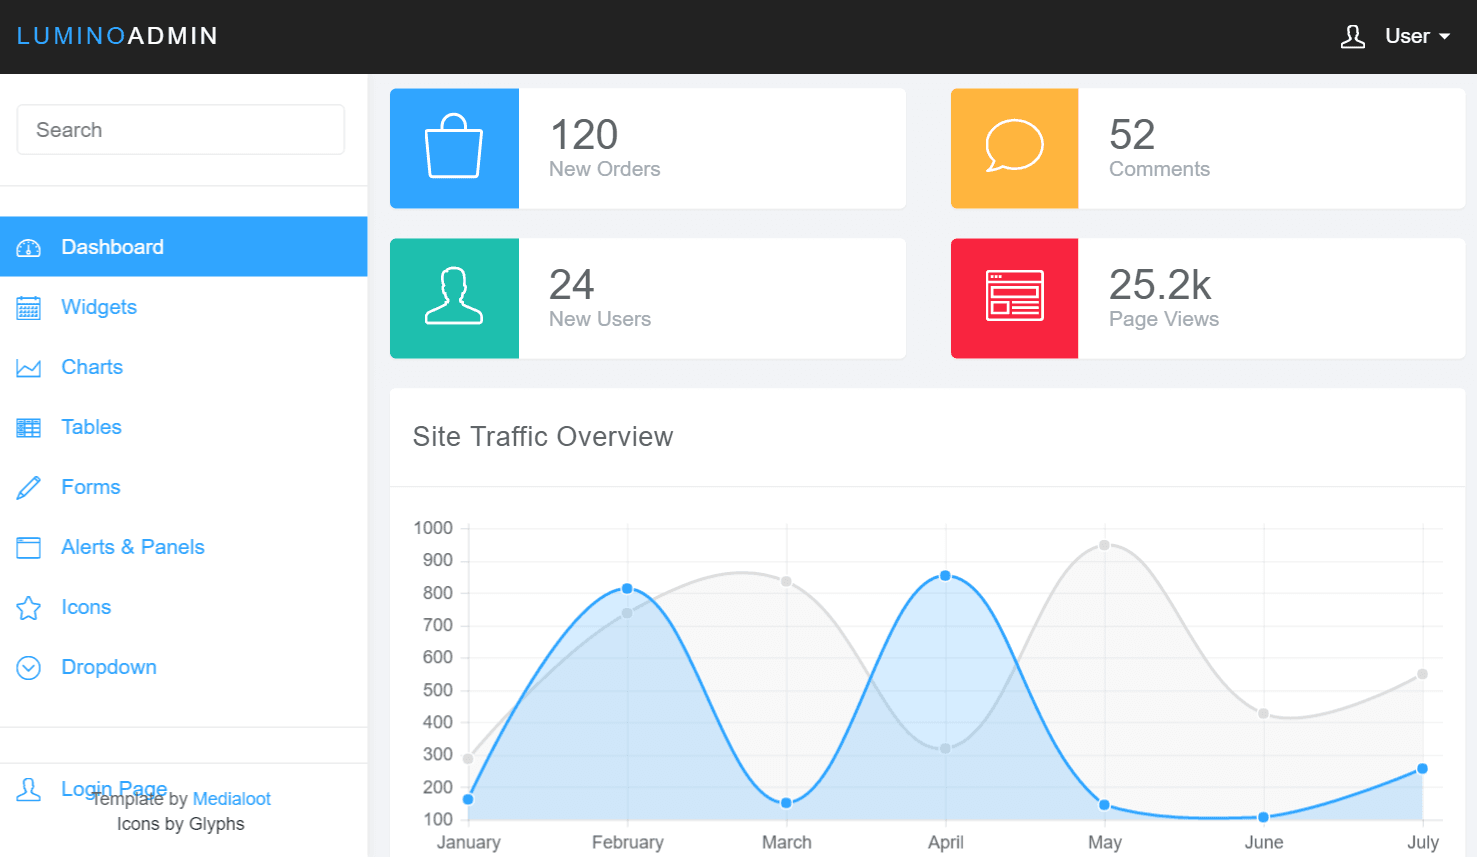Go to Tables in the sidebar
This screenshot has width=1477, height=857.
coord(91,427)
